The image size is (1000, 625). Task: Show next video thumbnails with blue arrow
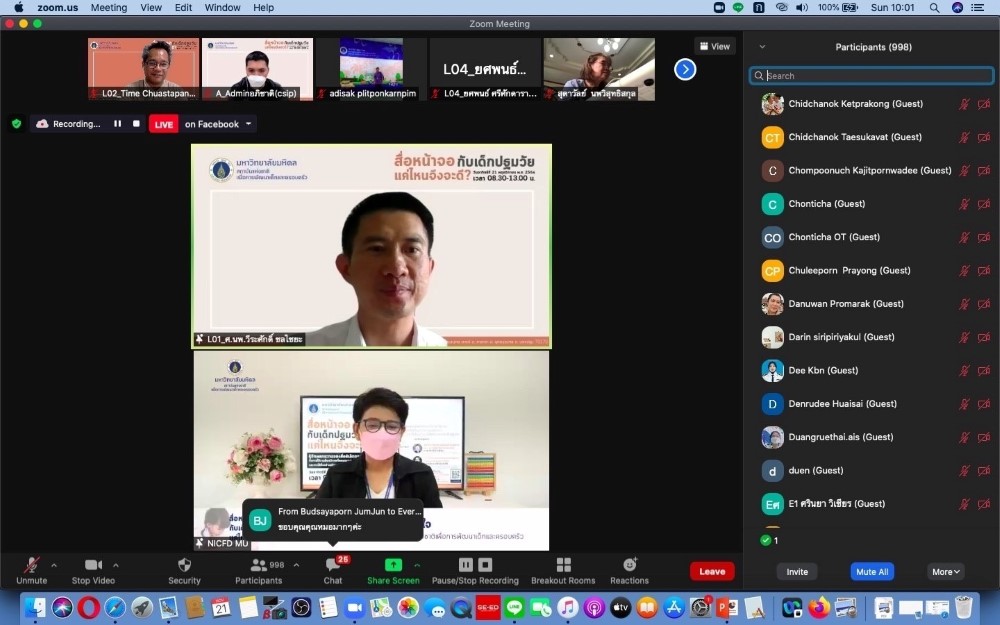coord(685,69)
